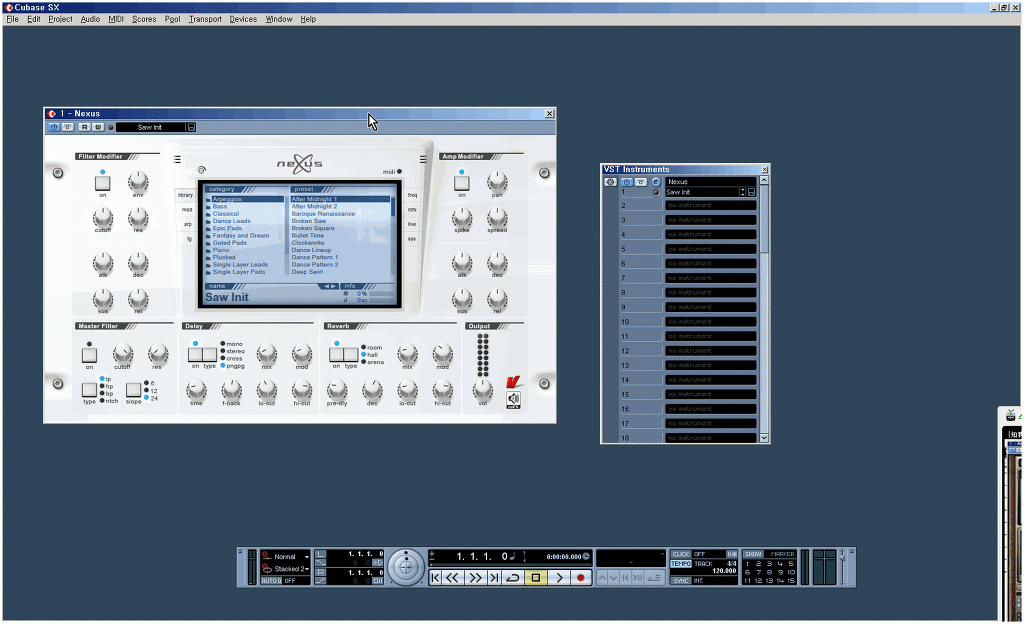Click the Stop button in transport bar
This screenshot has height=624, width=1024.
(535, 578)
